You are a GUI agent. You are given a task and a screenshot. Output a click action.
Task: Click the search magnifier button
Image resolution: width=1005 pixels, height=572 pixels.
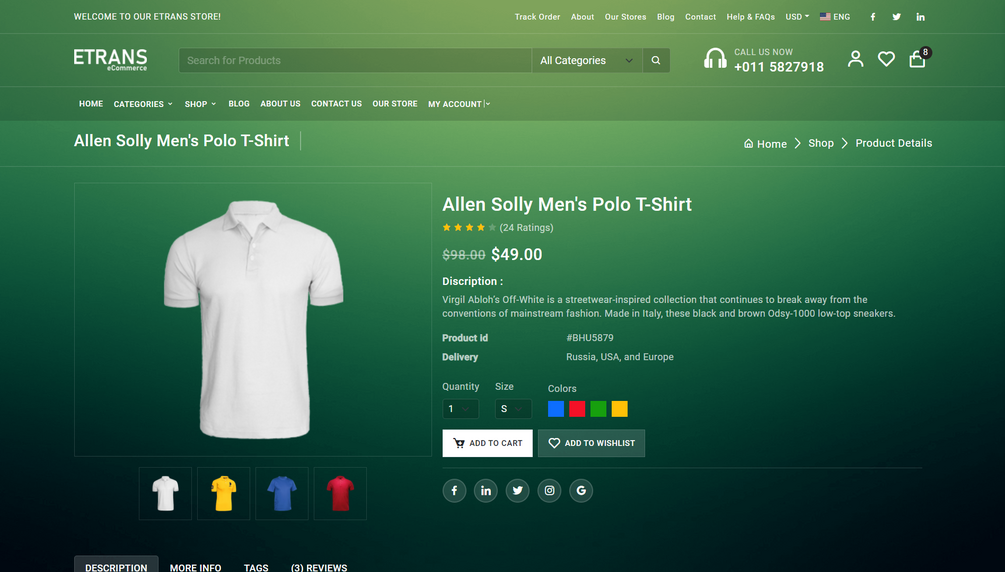[656, 60]
